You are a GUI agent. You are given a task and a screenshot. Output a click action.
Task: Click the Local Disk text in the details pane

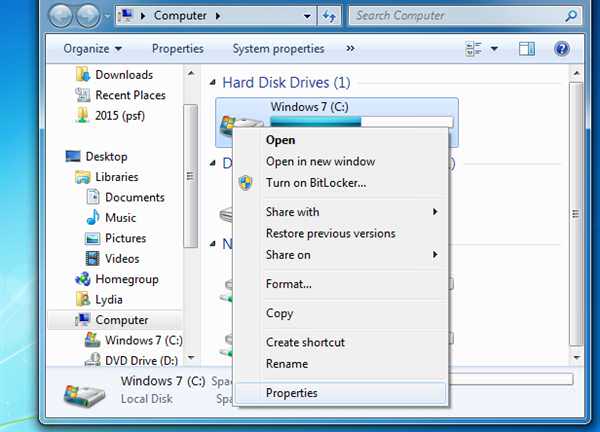click(147, 399)
